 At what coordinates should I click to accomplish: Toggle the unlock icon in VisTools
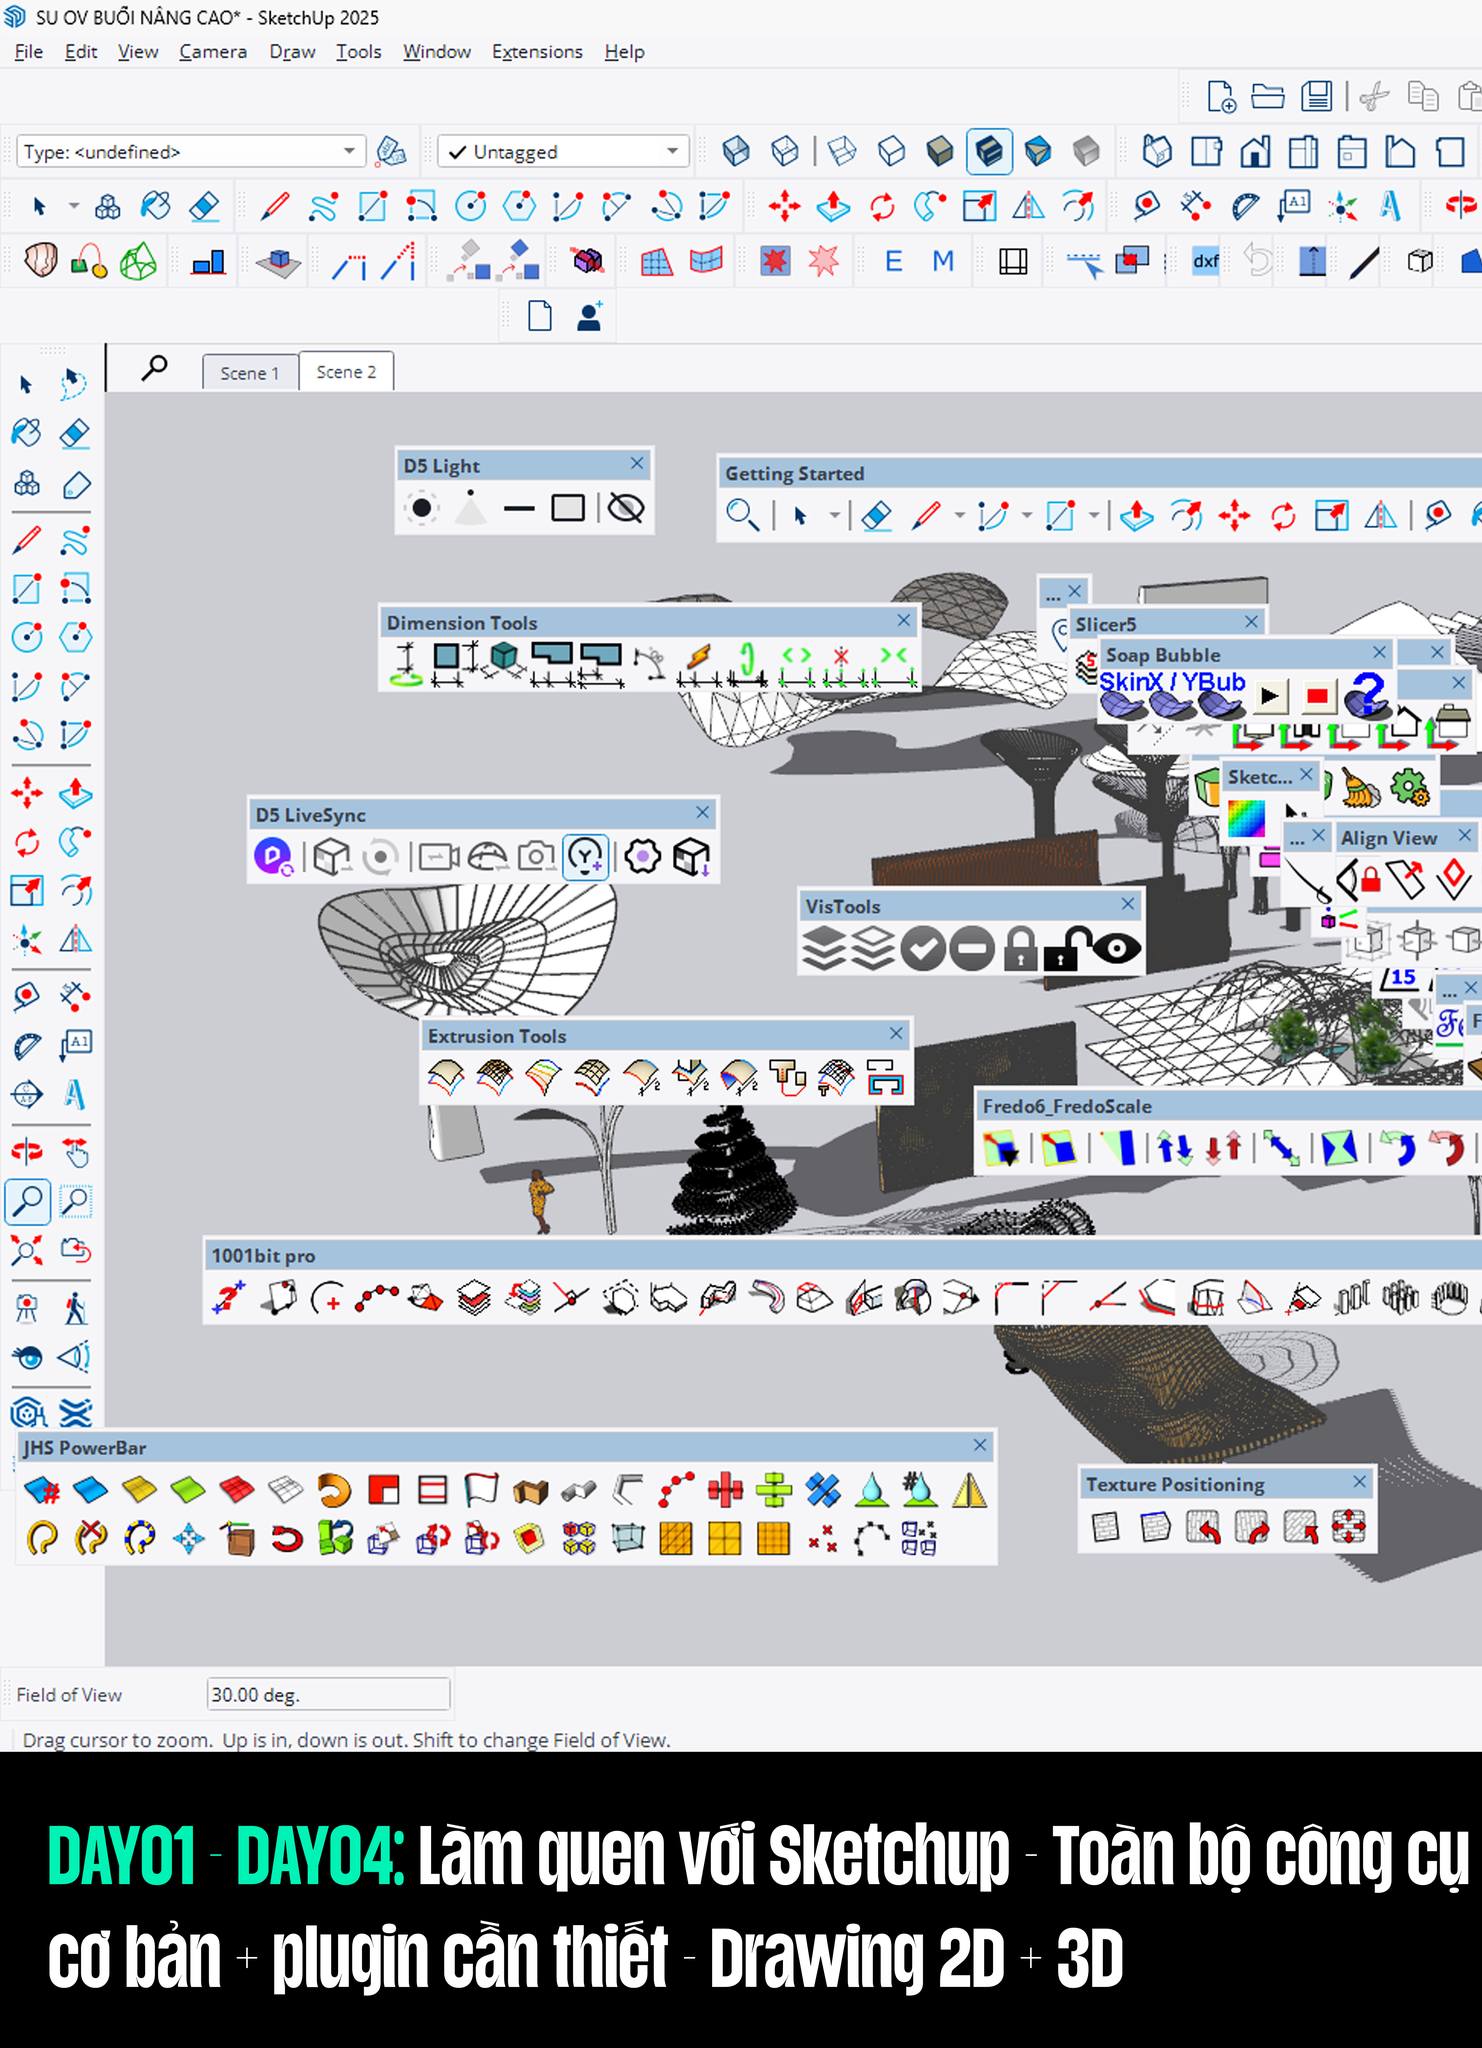(x=1067, y=948)
